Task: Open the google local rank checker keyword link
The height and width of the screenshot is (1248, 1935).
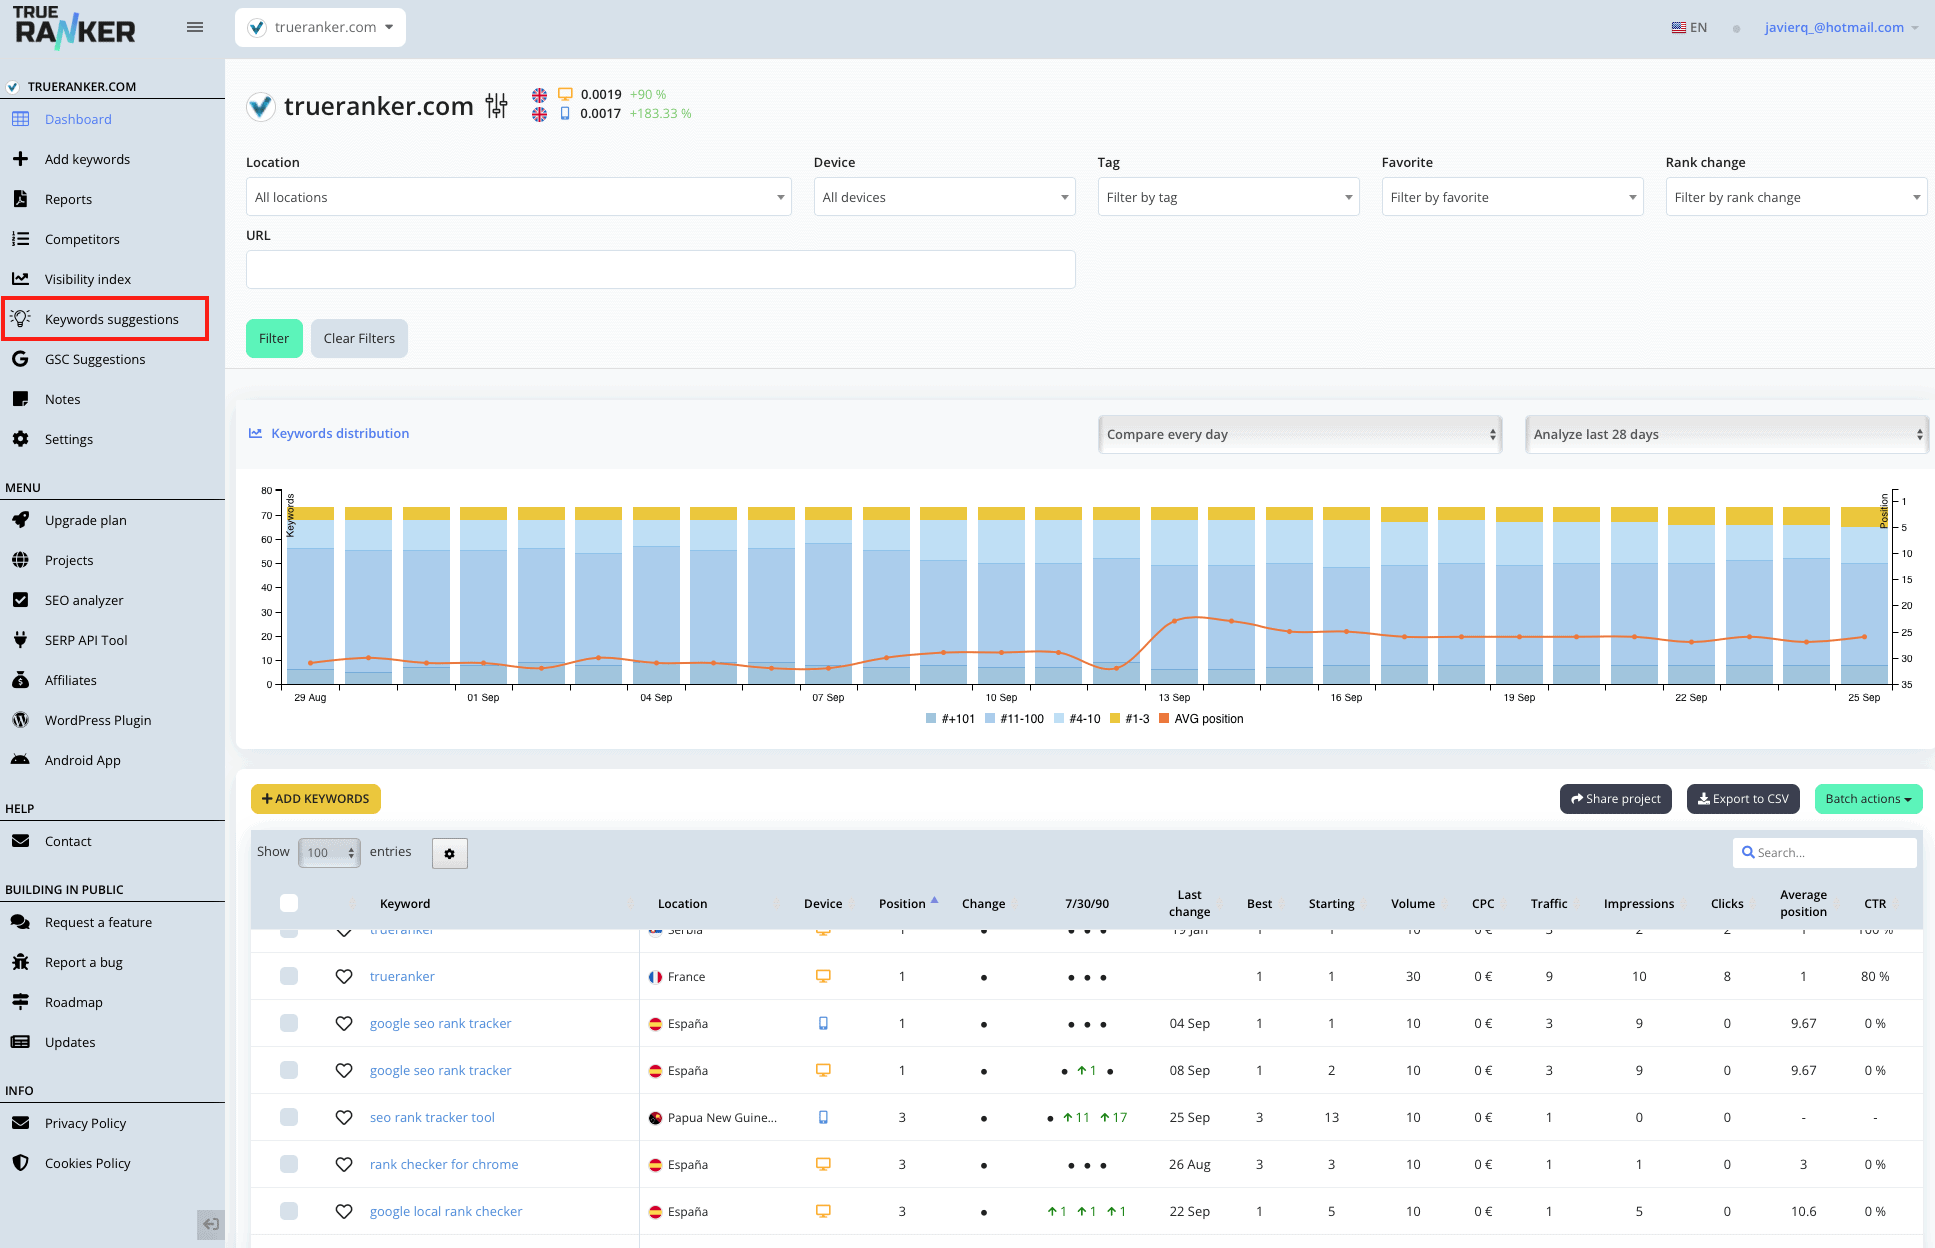Action: pyautogui.click(x=446, y=1211)
